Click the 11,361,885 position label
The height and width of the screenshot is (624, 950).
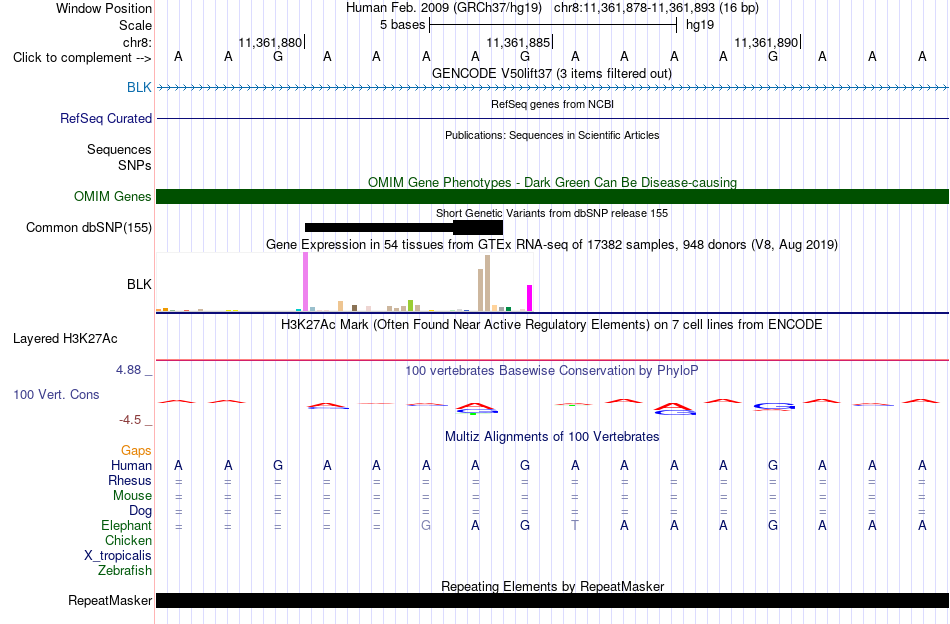[x=518, y=42]
